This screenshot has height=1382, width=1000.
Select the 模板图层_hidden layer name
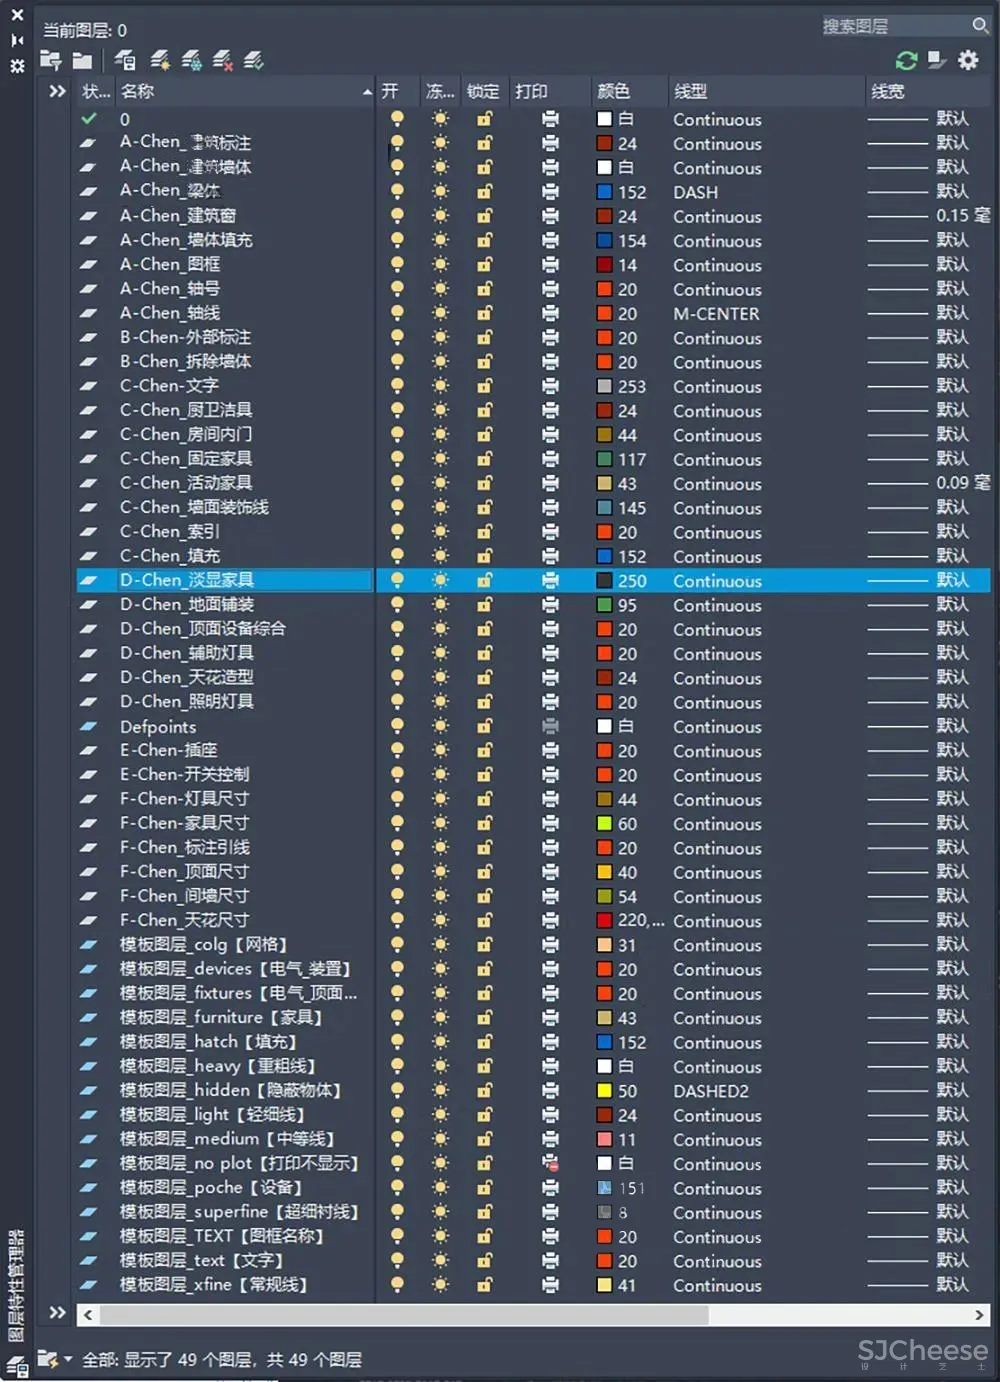[230, 1091]
